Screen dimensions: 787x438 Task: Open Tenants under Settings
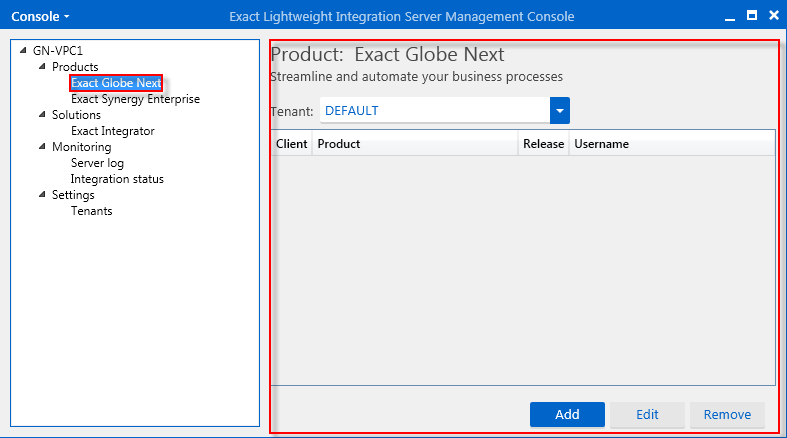[x=91, y=211]
